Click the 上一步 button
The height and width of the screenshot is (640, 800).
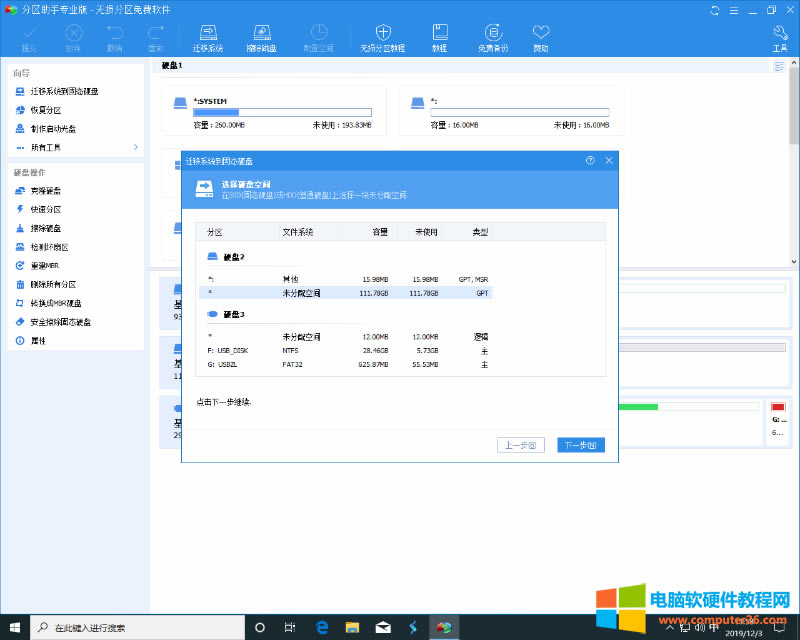coord(521,445)
